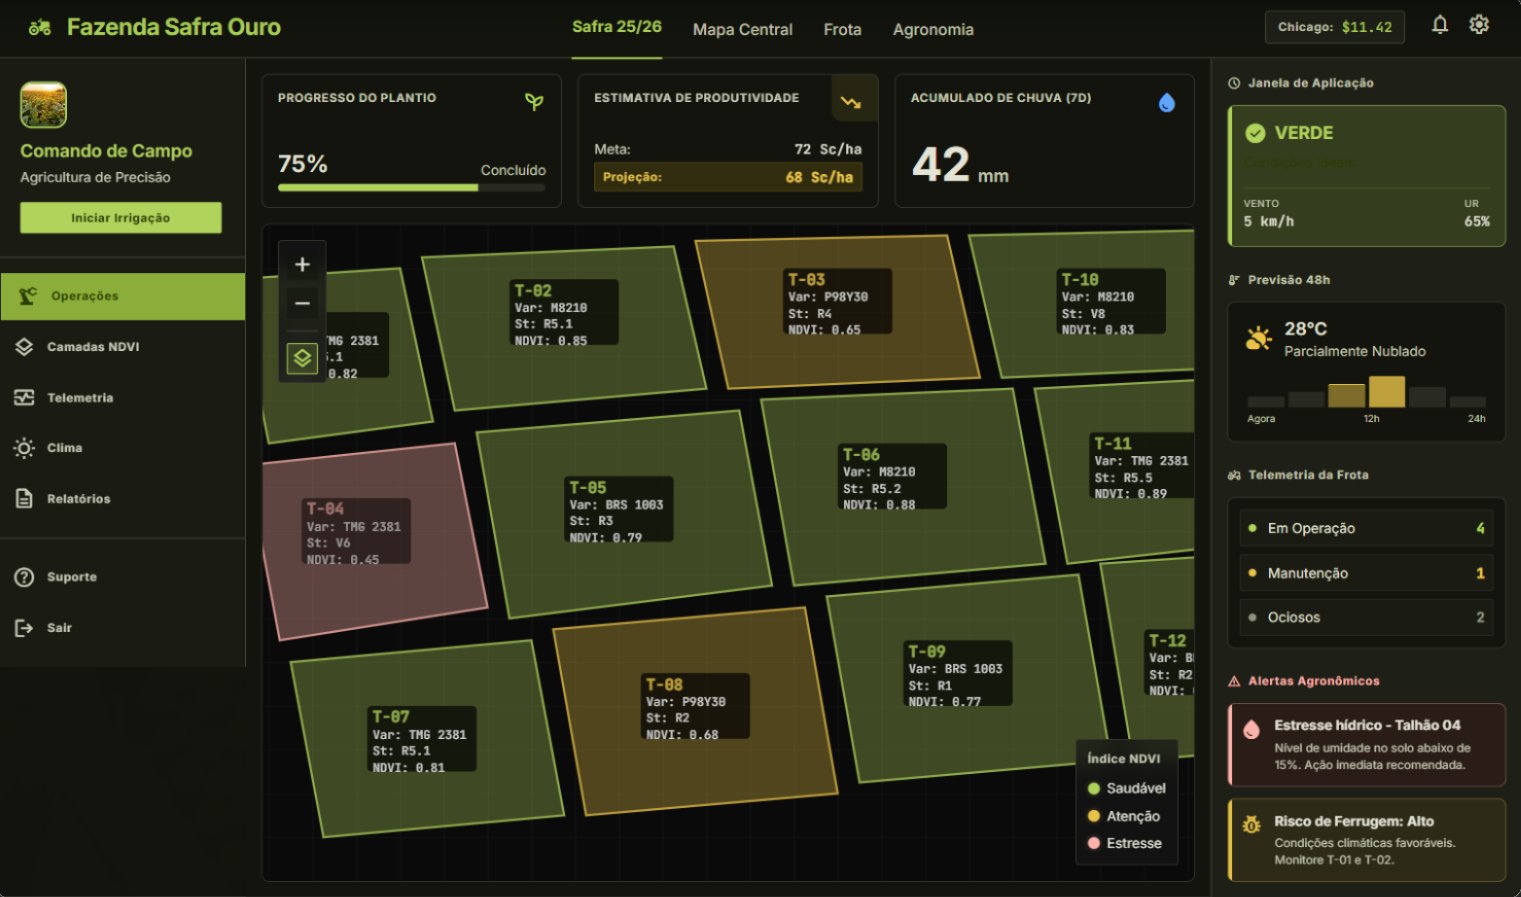Click Sair to log out
The width and height of the screenshot is (1521, 897).
click(123, 628)
